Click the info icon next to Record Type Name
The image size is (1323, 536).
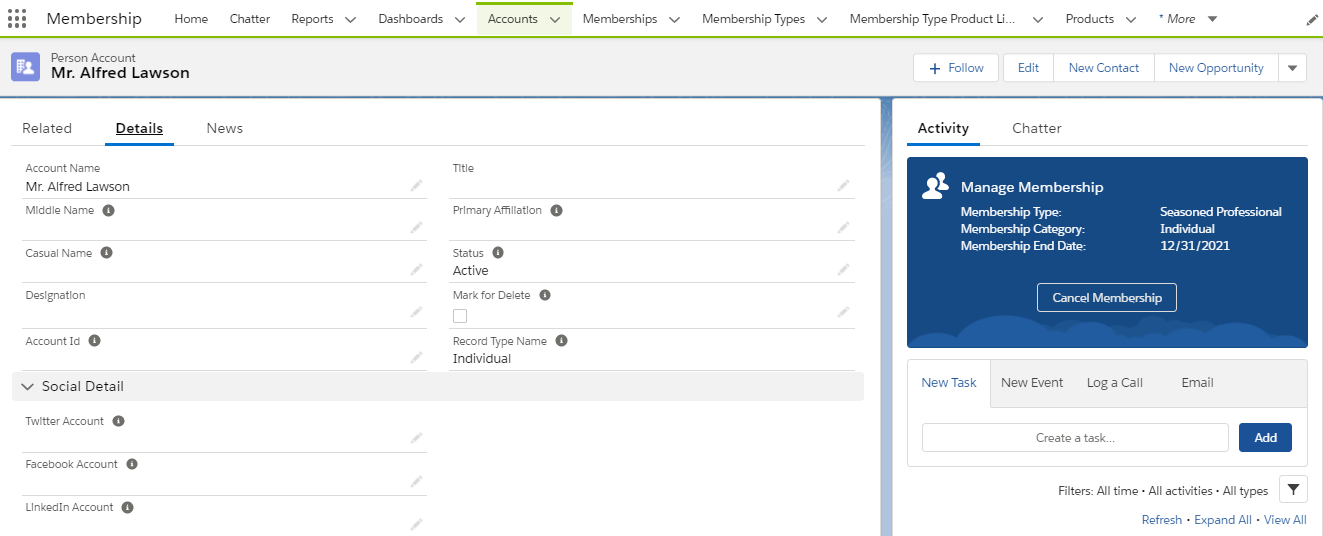[561, 341]
